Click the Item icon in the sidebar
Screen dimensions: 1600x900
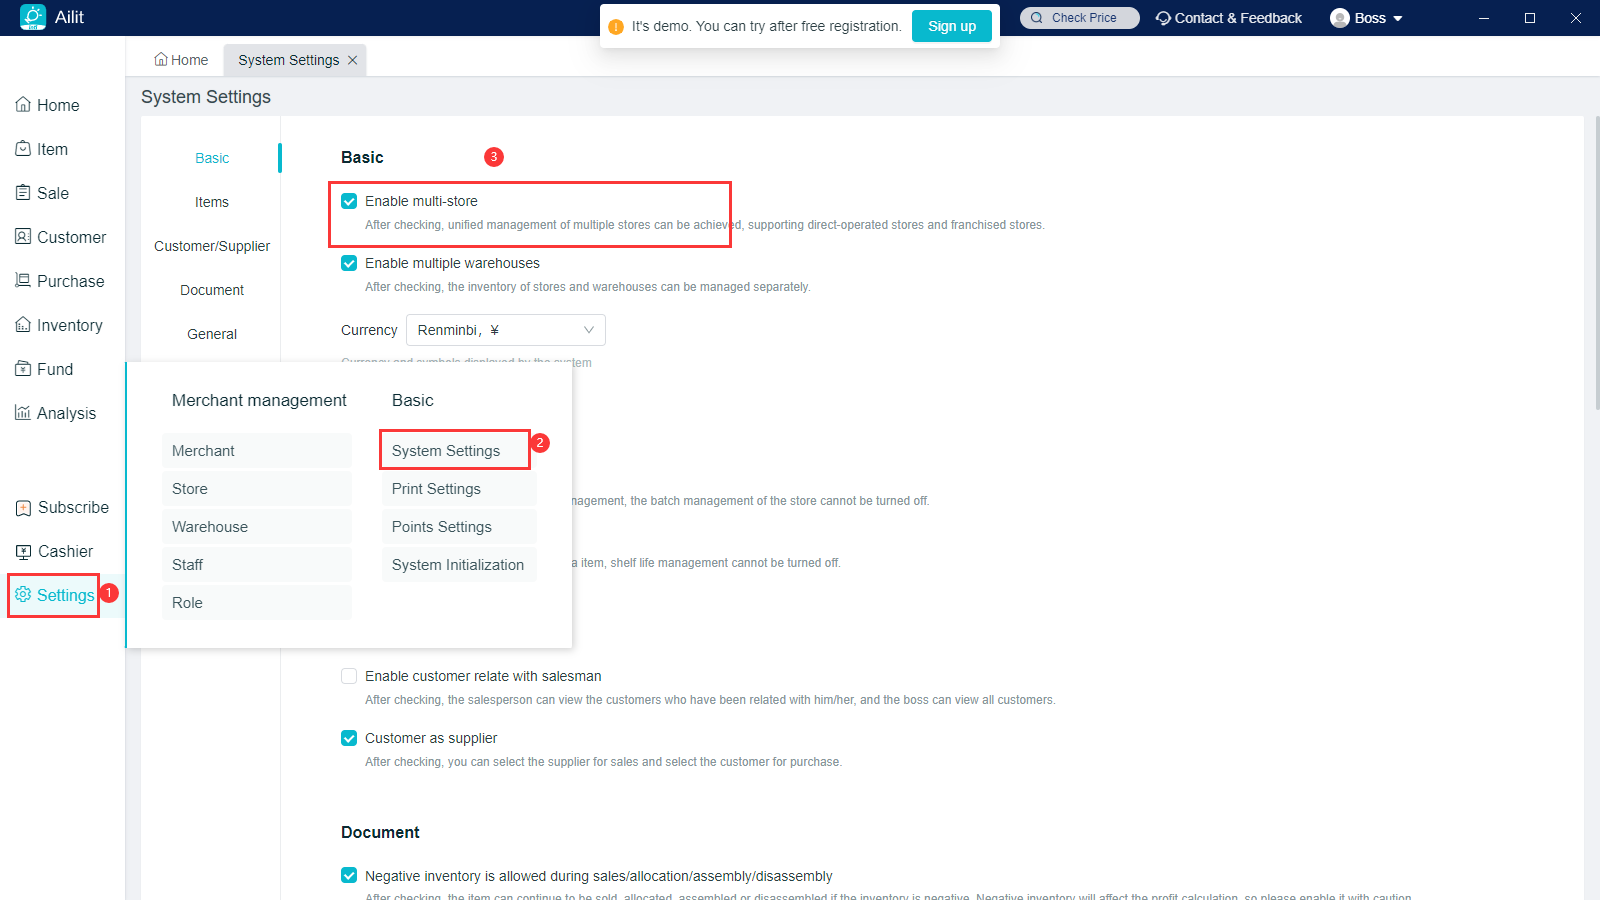[23, 149]
